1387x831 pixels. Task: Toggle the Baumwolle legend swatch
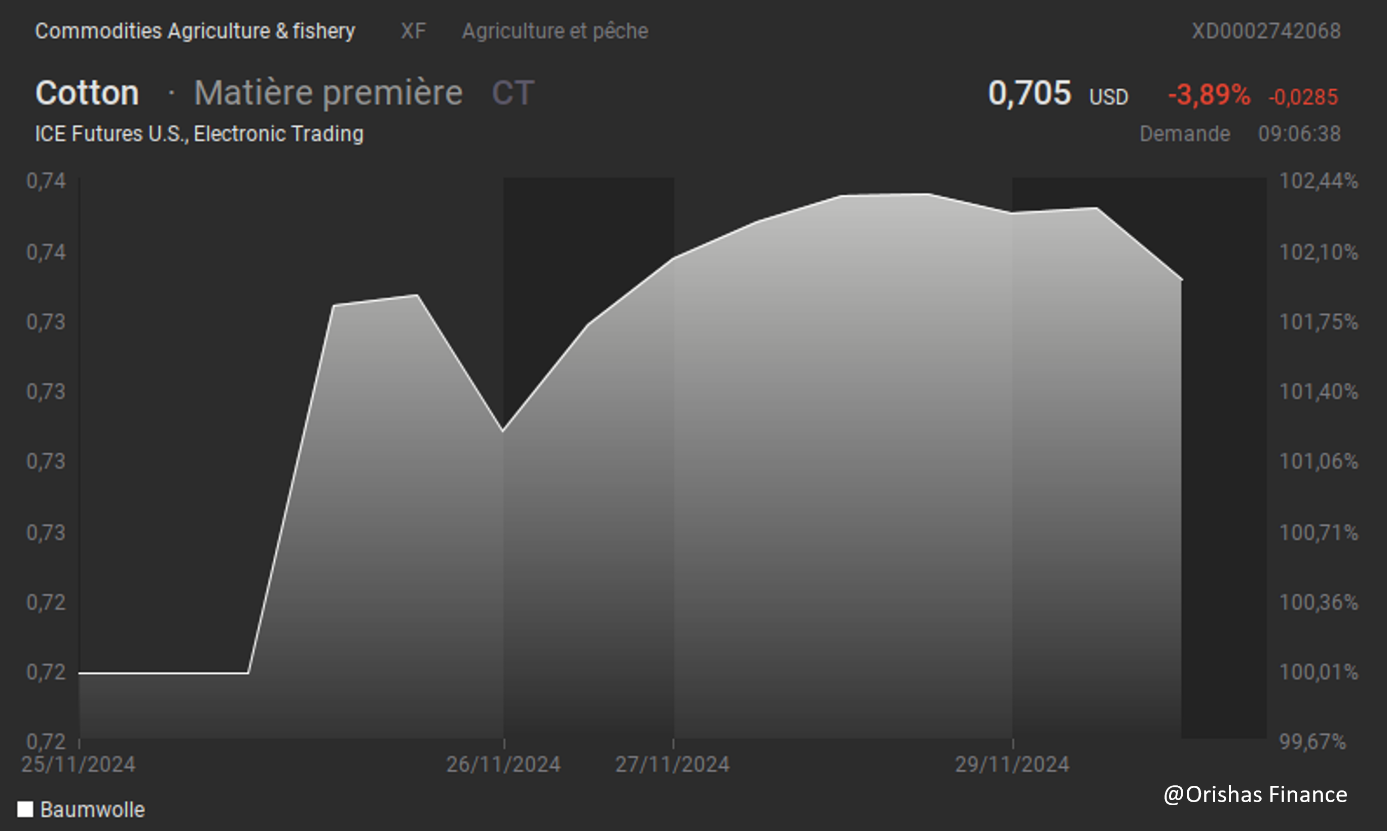point(25,809)
